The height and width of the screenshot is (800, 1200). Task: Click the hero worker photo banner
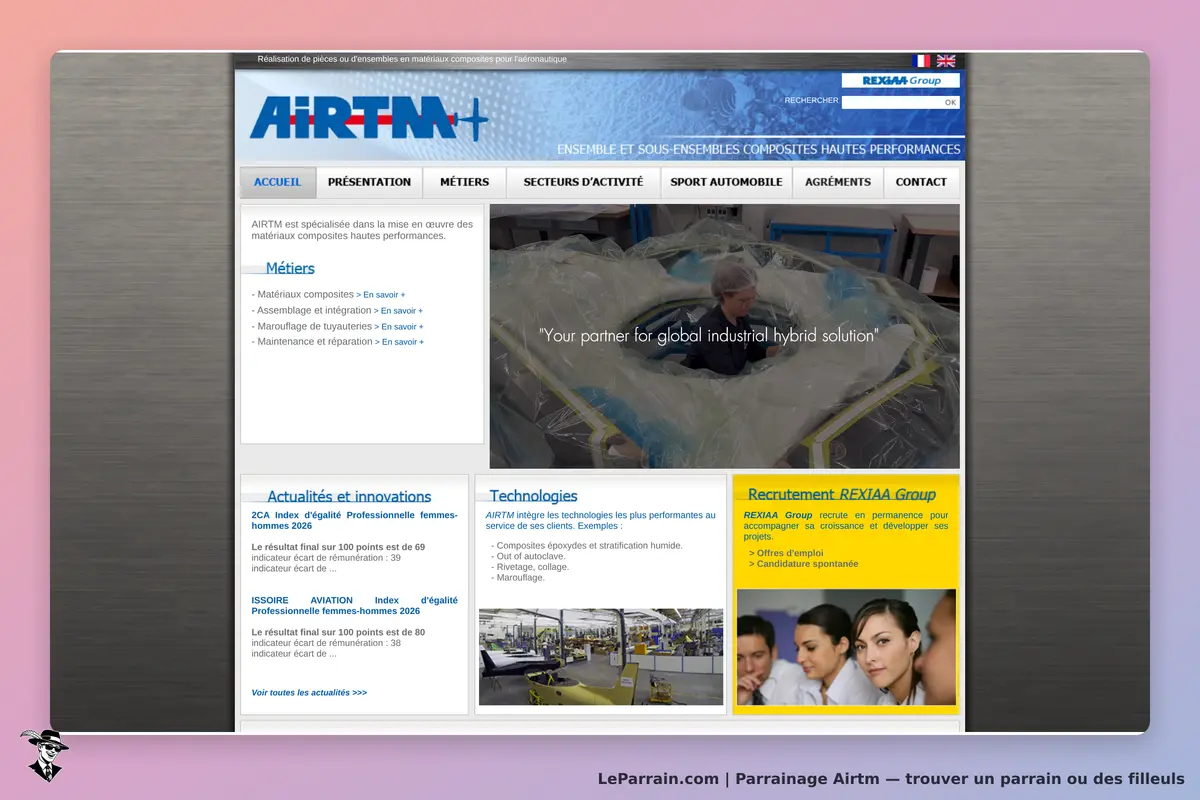click(724, 336)
